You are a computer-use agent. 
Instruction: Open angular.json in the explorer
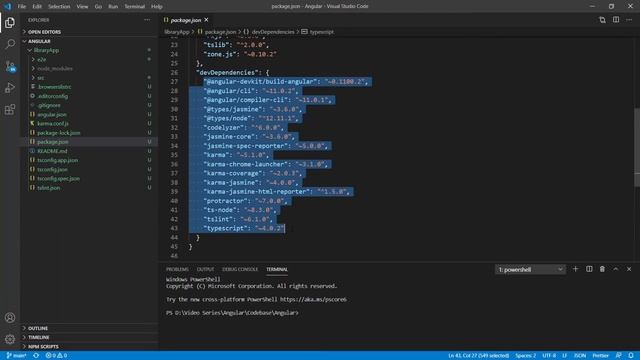pos(89,114)
